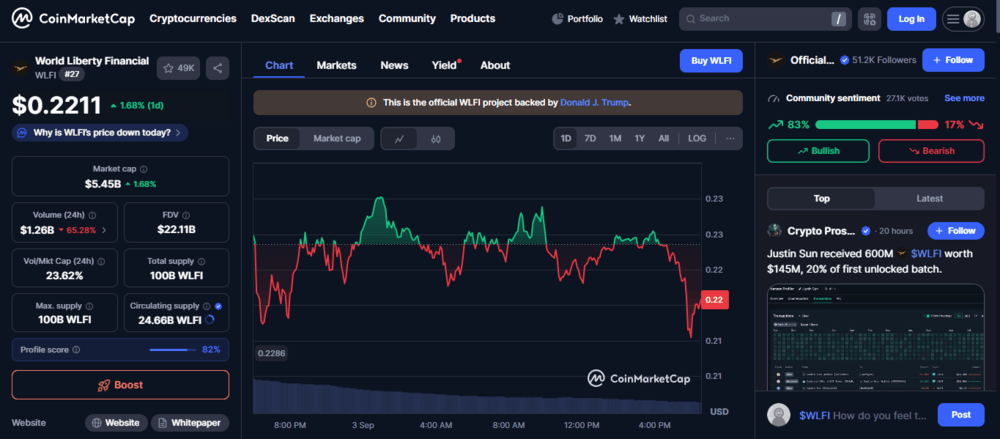This screenshot has width=1000, height=439.
Task: Click the CoinMarketCap logo
Action: (73, 19)
